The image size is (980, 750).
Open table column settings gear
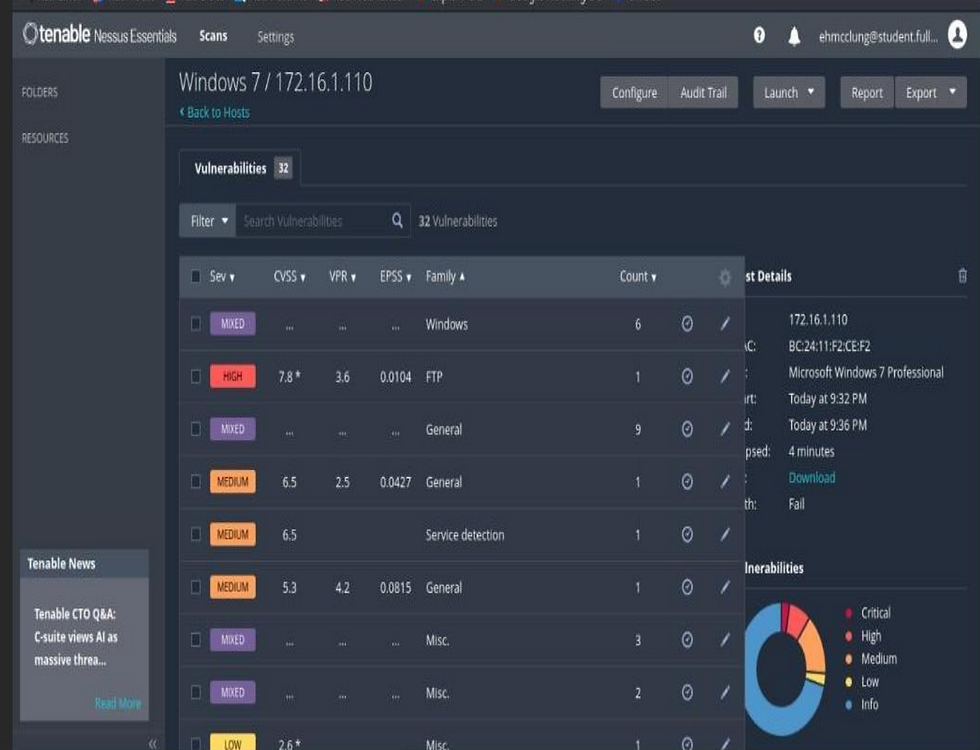click(724, 277)
